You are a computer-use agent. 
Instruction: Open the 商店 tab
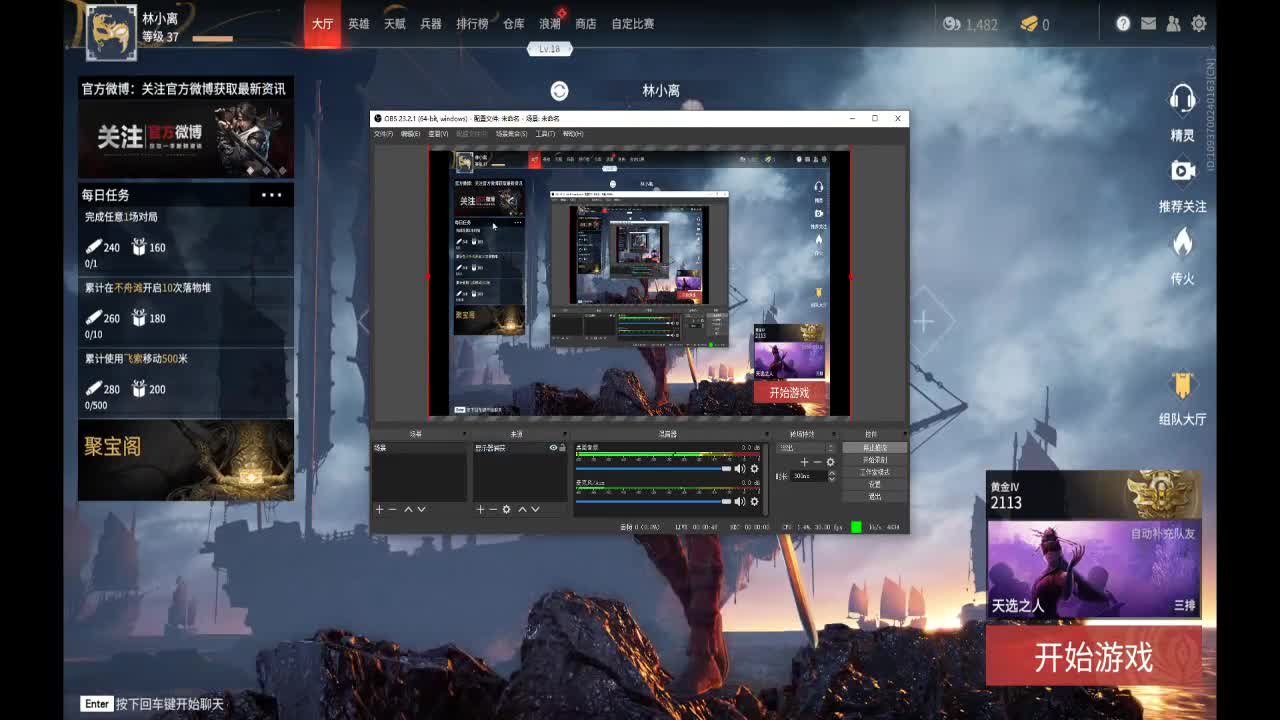586,24
